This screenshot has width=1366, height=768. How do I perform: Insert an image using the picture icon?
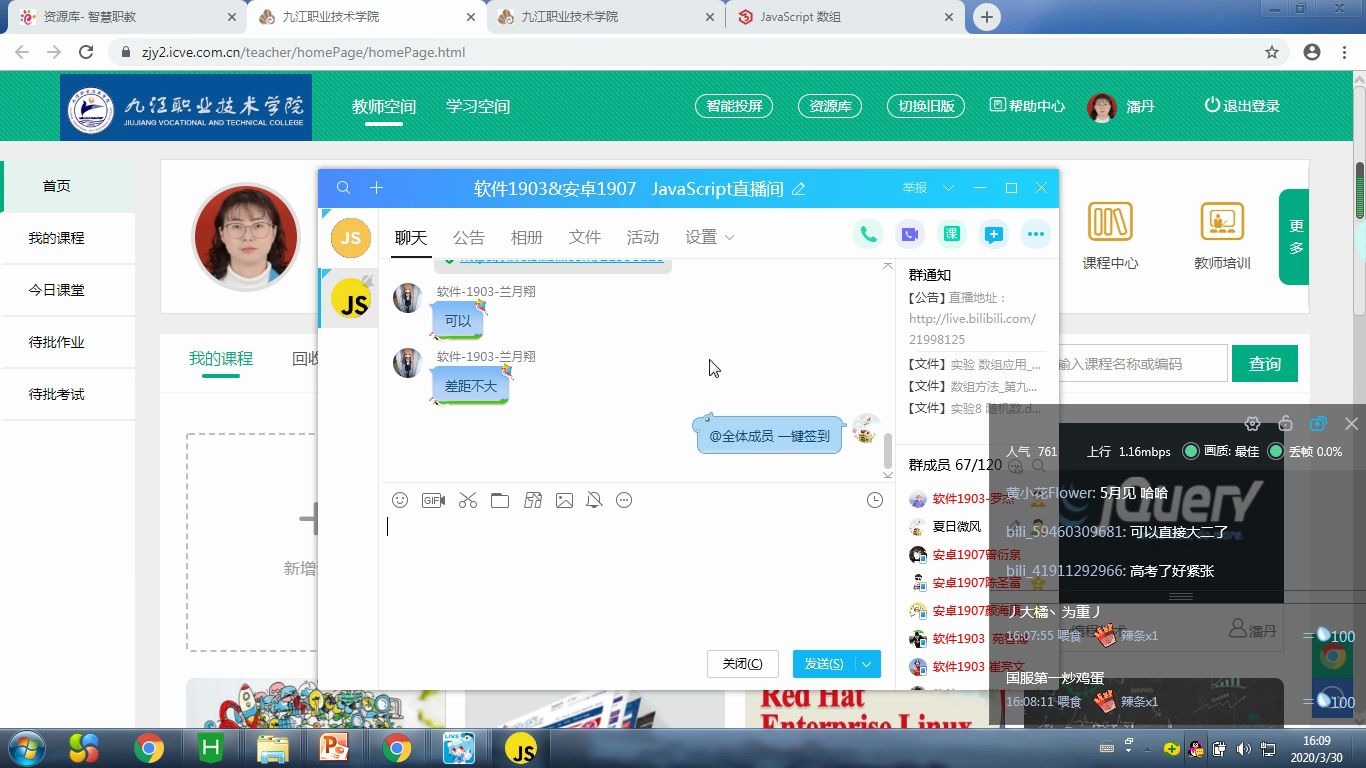click(564, 500)
